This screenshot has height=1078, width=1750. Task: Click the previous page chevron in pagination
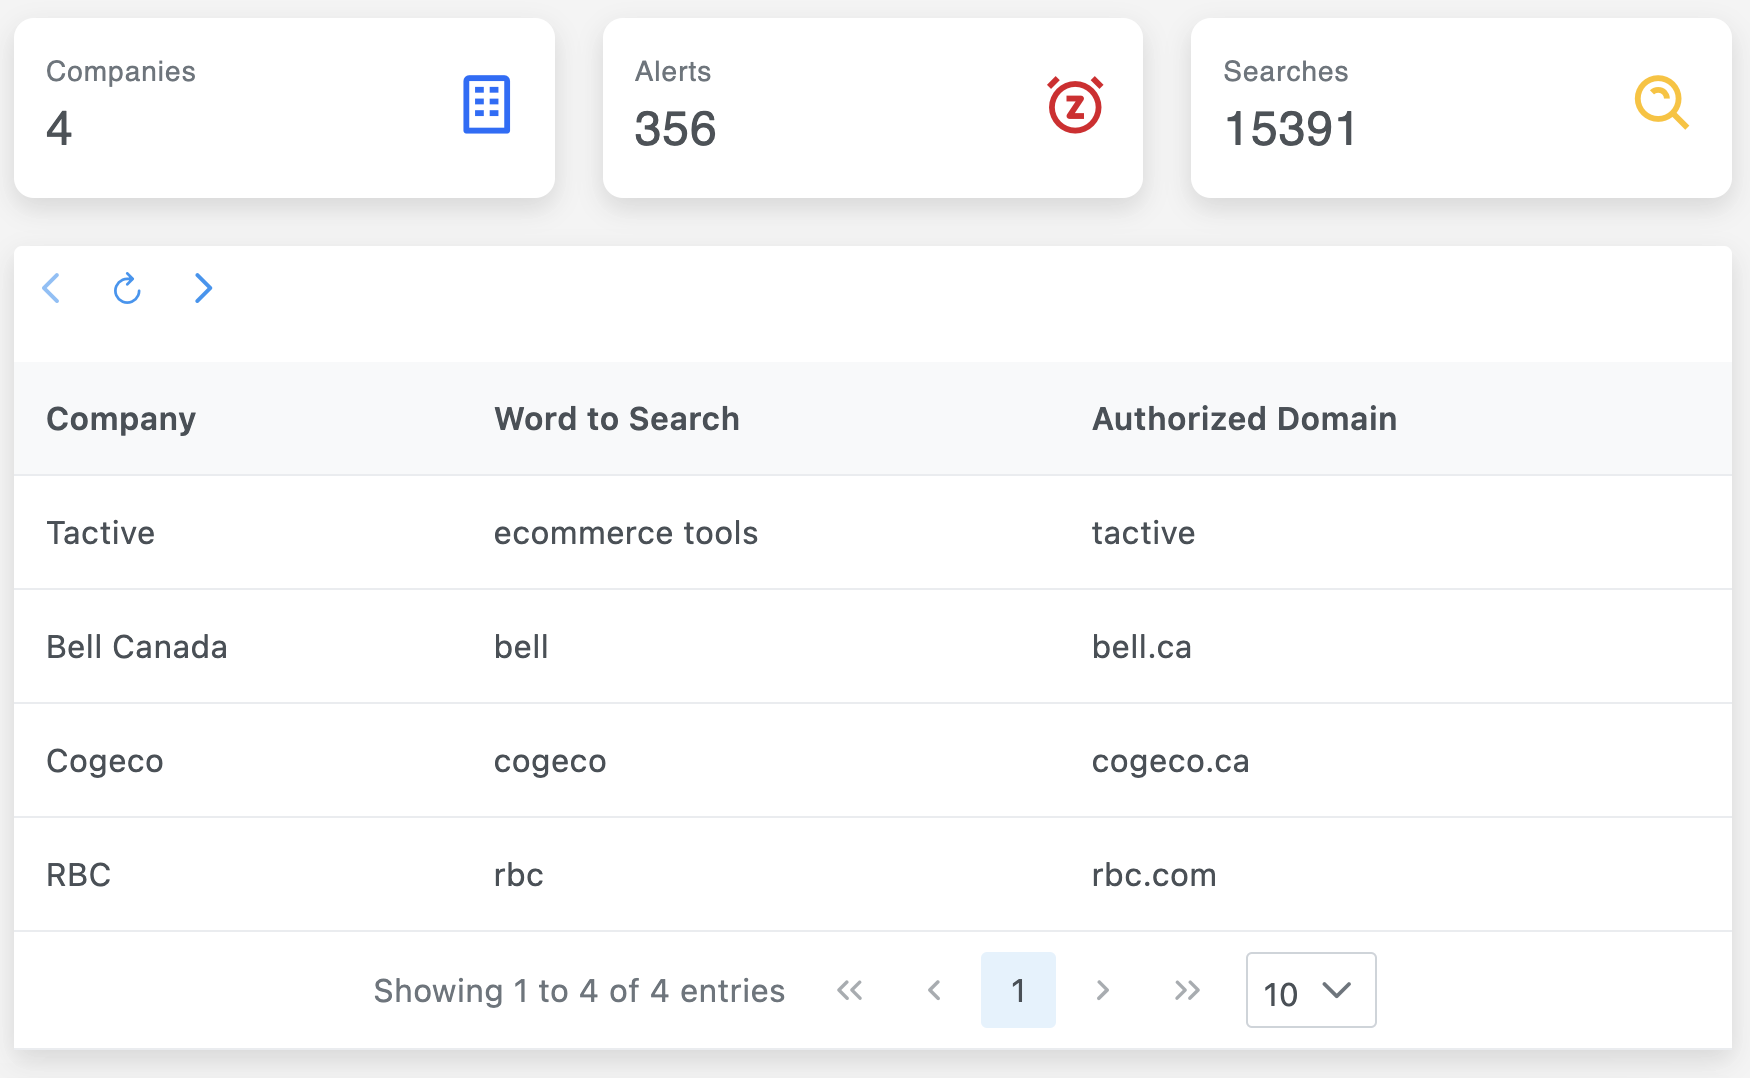pyautogui.click(x=934, y=991)
